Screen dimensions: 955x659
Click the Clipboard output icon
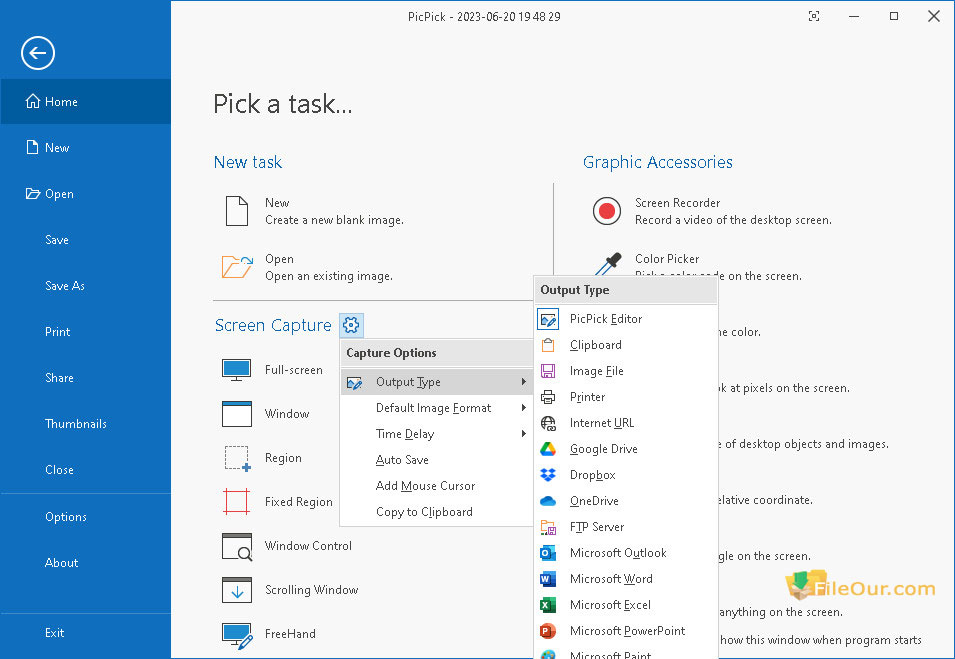tap(548, 345)
